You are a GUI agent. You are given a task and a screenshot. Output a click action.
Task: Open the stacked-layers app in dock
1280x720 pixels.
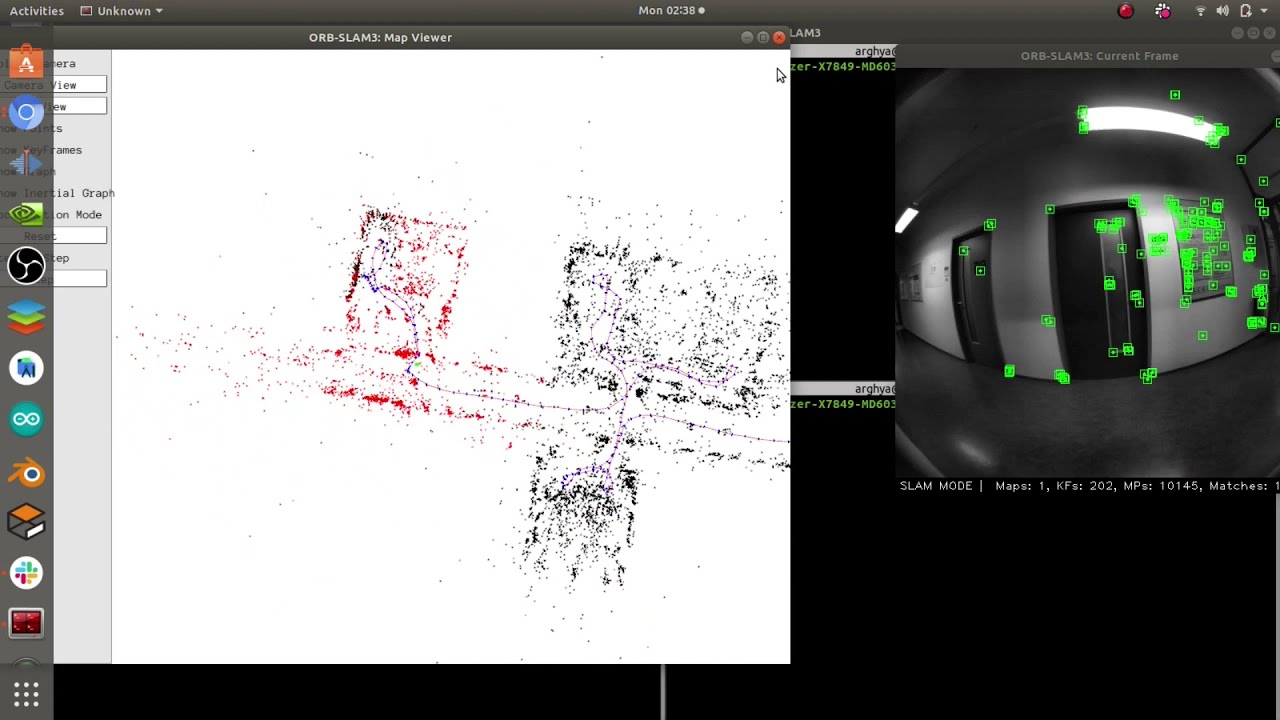click(x=26, y=317)
